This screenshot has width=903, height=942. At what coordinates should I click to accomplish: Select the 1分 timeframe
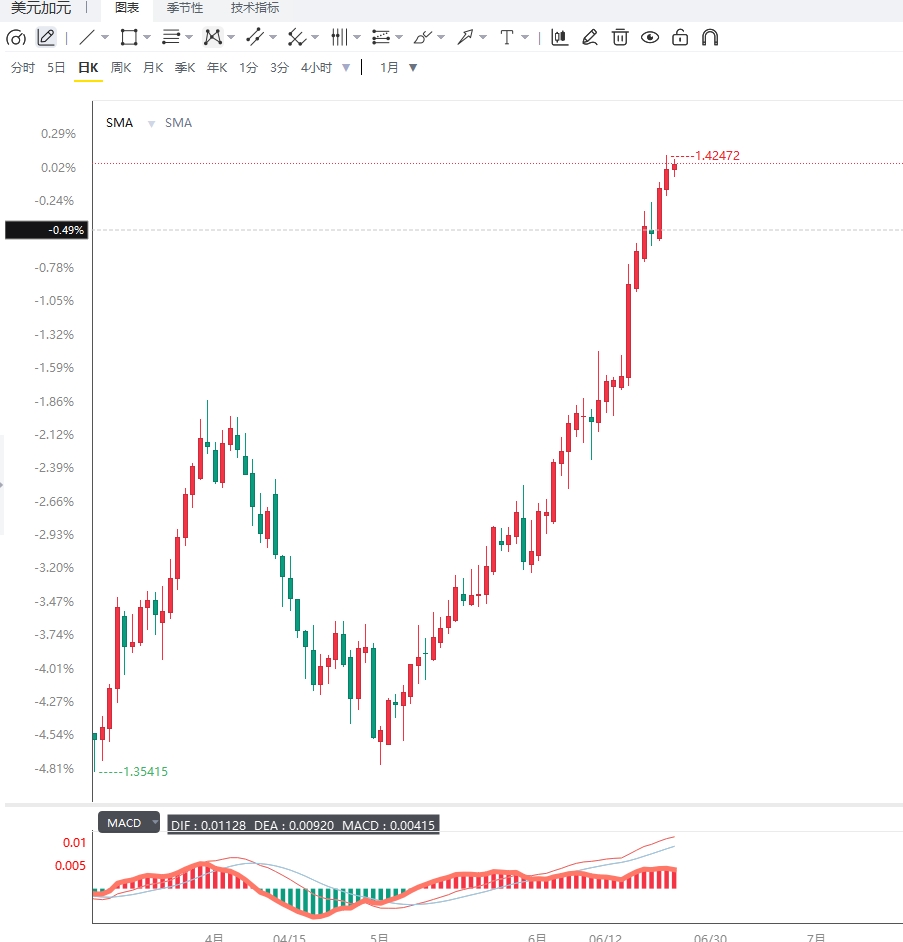[x=248, y=67]
